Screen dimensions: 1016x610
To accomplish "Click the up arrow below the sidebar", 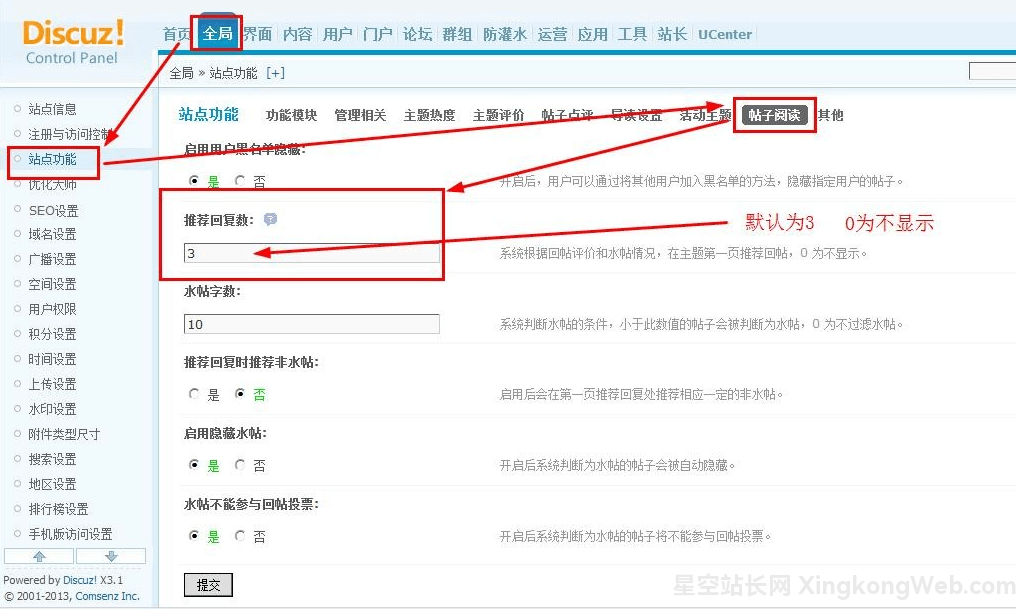I will point(38,557).
